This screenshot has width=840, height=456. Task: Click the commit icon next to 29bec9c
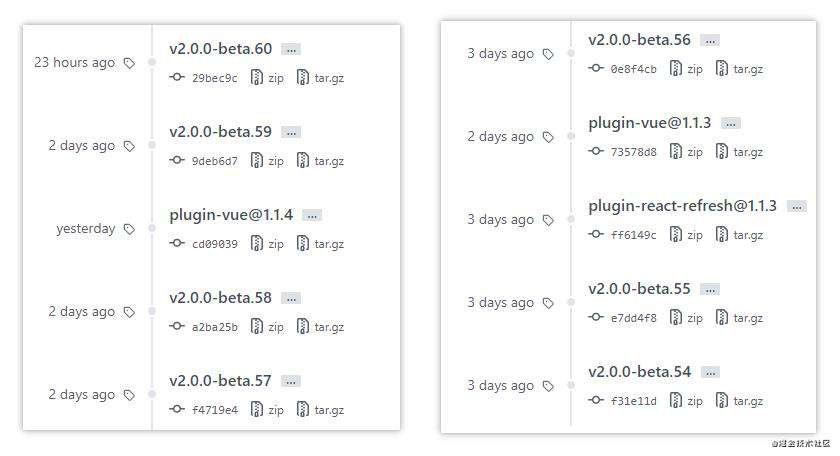point(177,77)
